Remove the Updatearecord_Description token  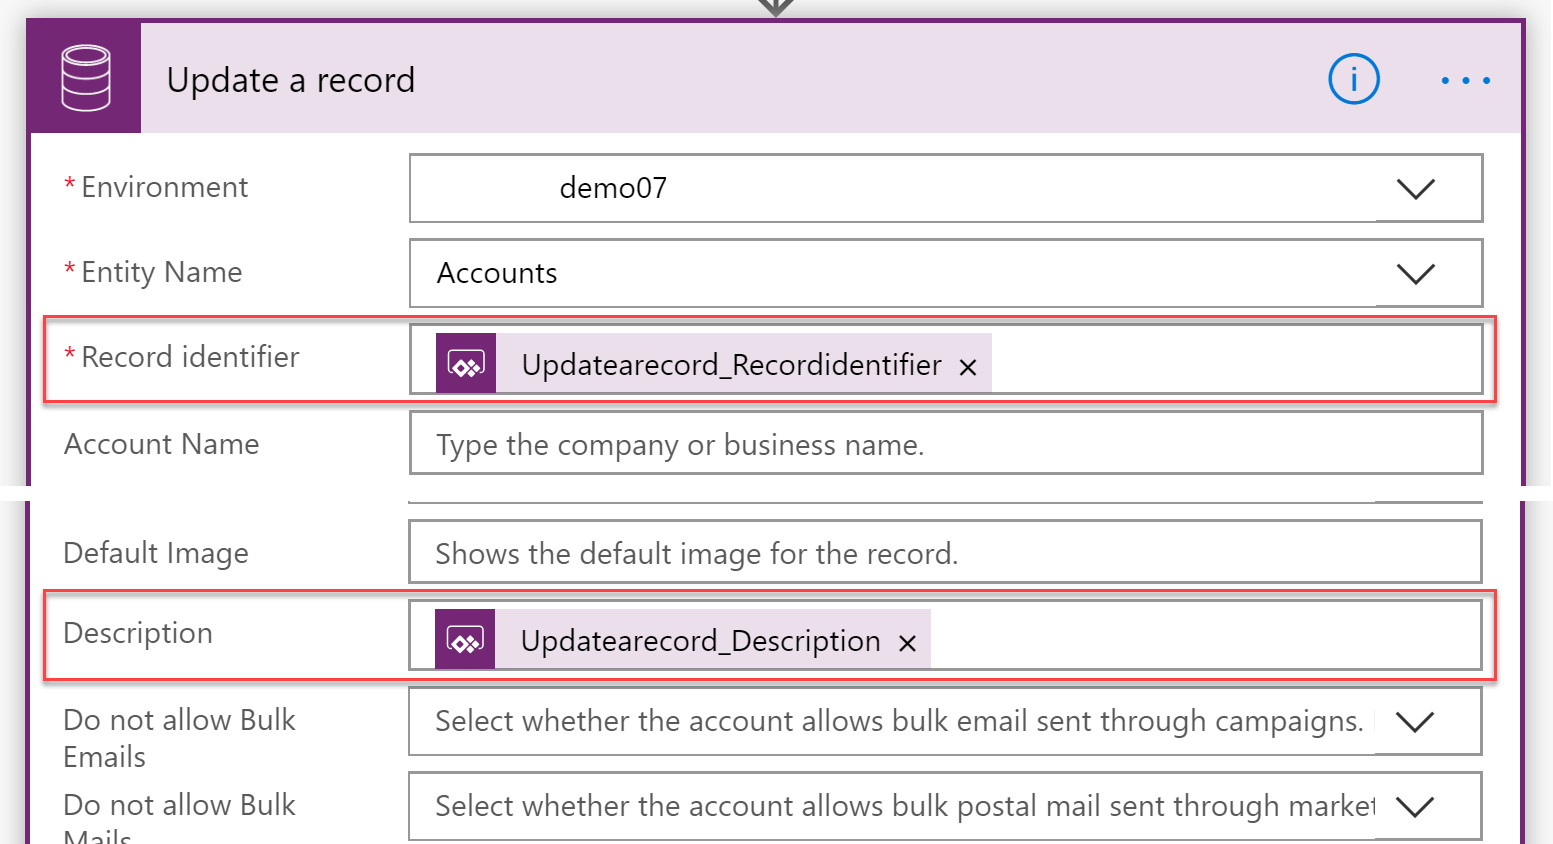pyautogui.click(x=907, y=643)
